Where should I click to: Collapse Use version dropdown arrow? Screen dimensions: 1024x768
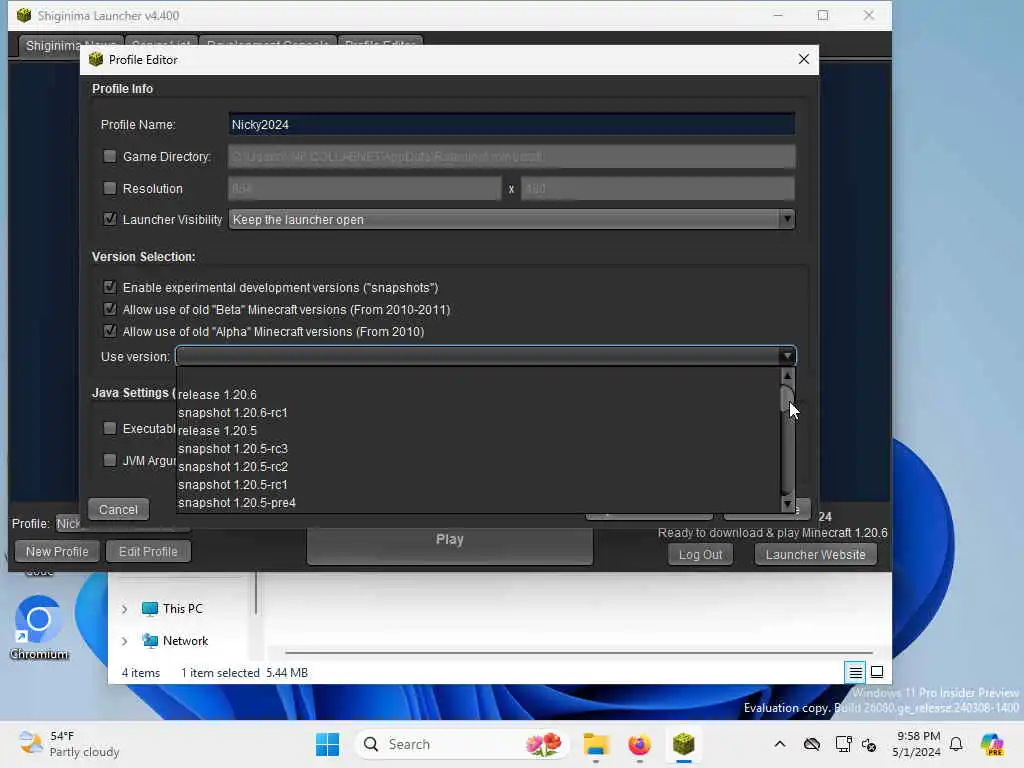(x=787, y=356)
